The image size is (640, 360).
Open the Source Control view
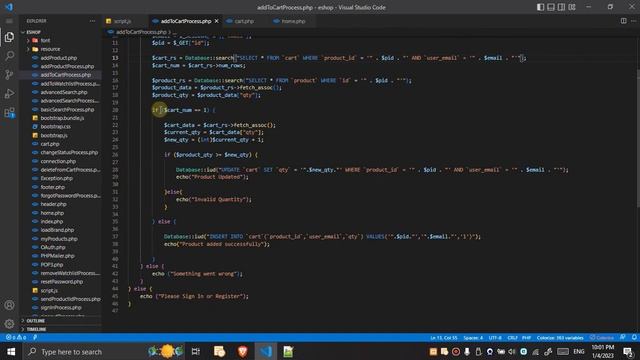point(9,75)
